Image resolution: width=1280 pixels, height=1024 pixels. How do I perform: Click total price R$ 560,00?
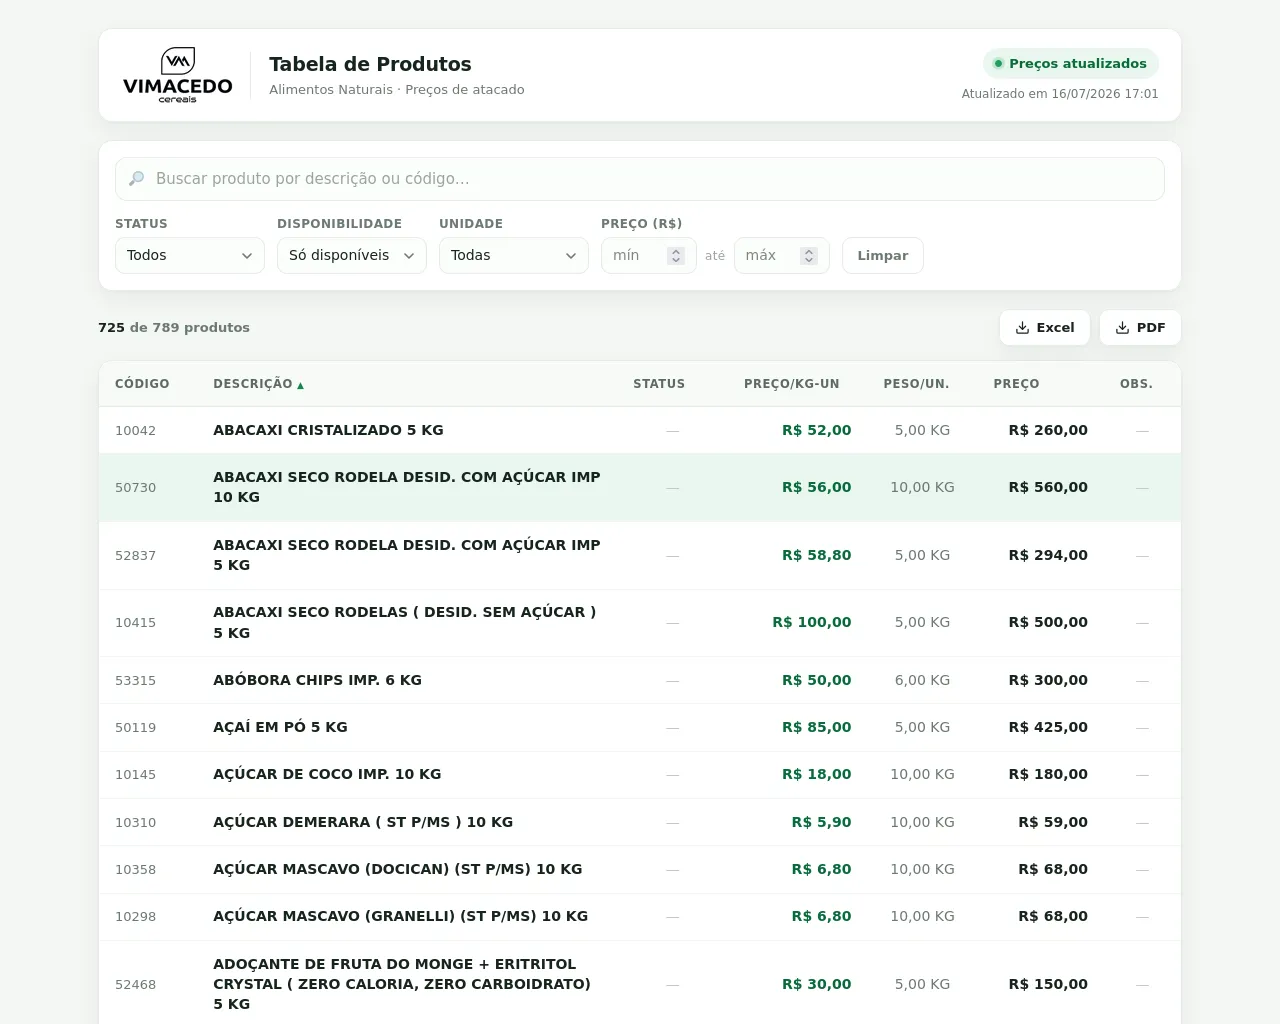(1048, 488)
